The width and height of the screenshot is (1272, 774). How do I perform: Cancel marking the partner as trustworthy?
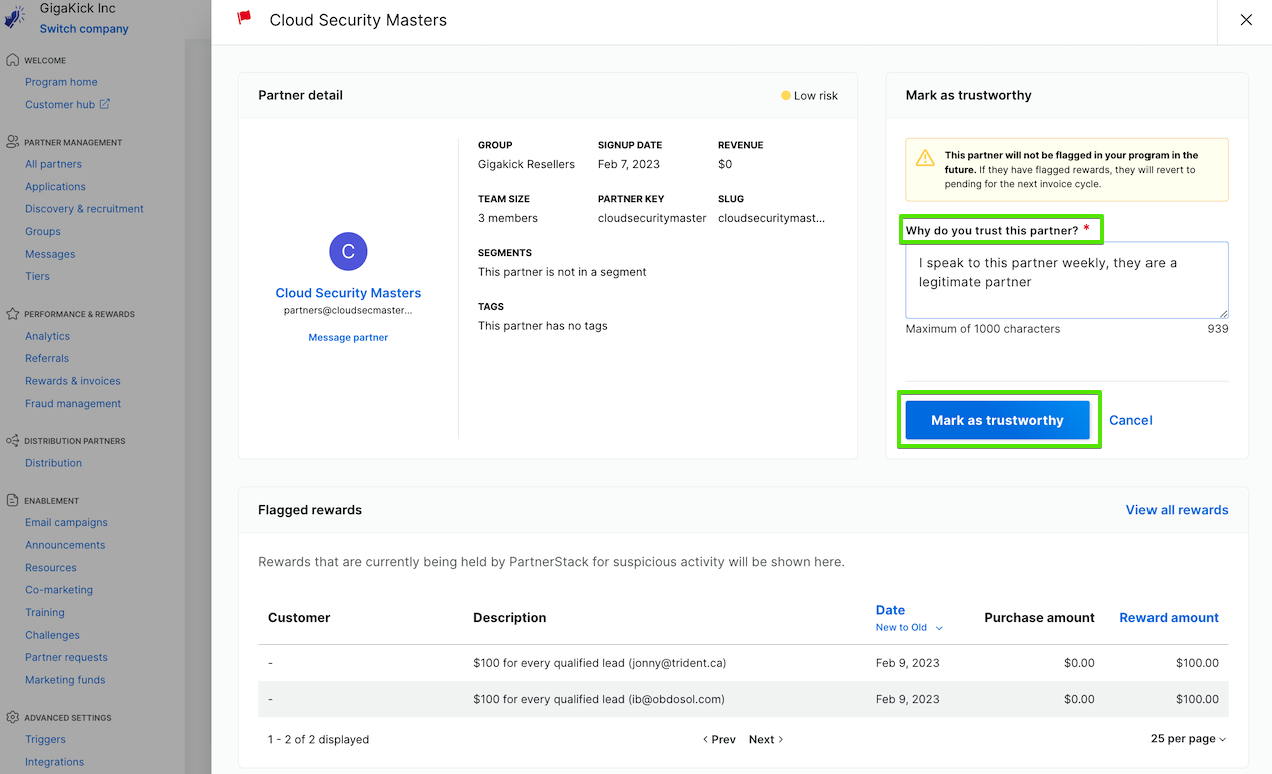tap(1130, 420)
